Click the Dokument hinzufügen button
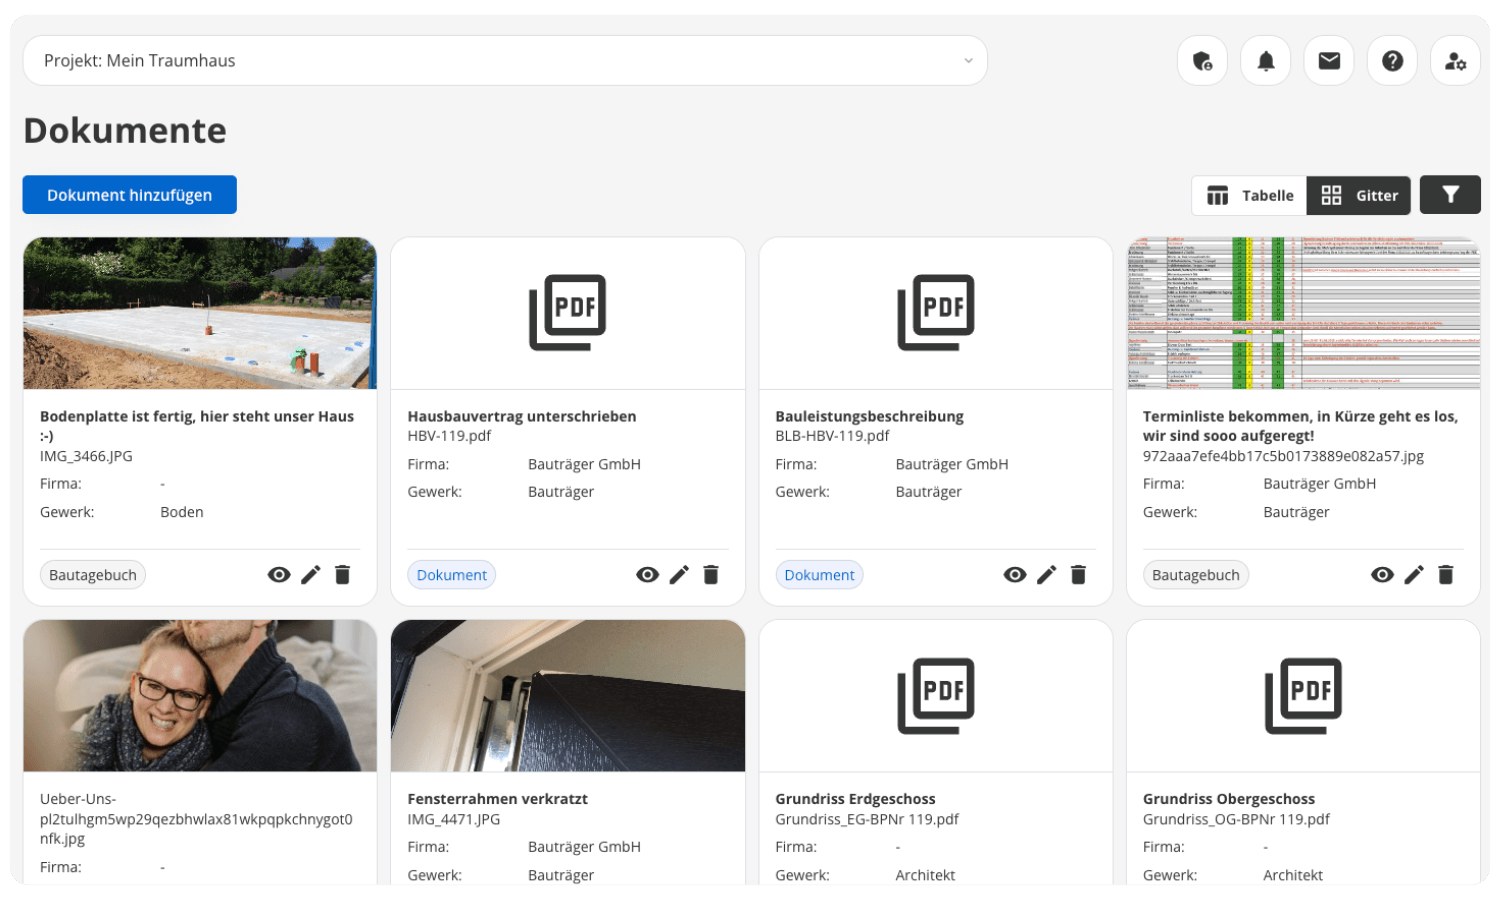The image size is (1500, 900). (x=130, y=195)
